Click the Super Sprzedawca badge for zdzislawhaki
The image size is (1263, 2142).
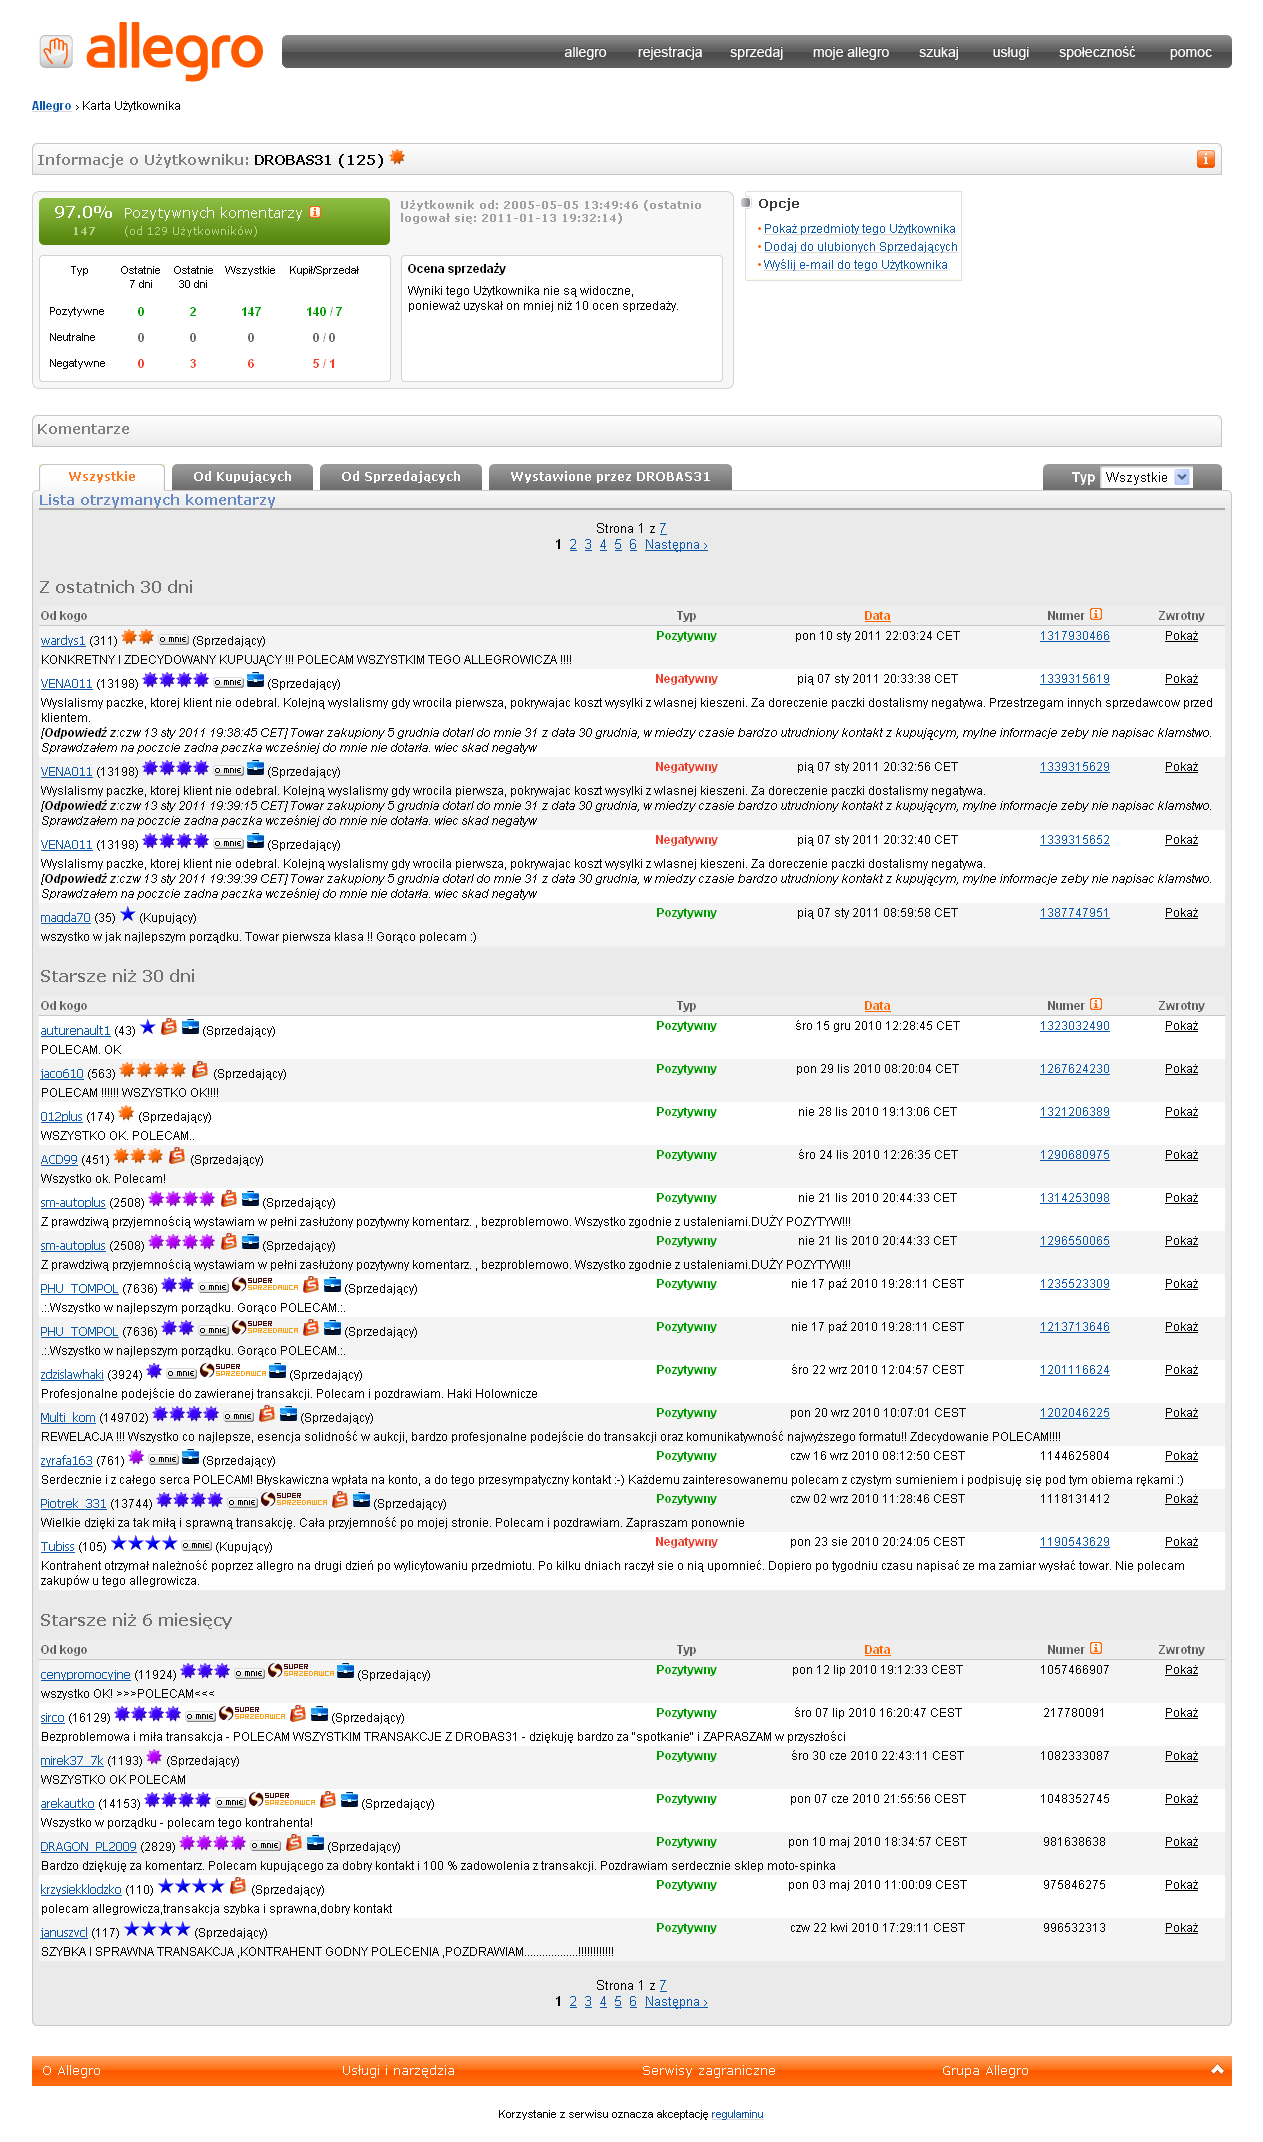233,1370
